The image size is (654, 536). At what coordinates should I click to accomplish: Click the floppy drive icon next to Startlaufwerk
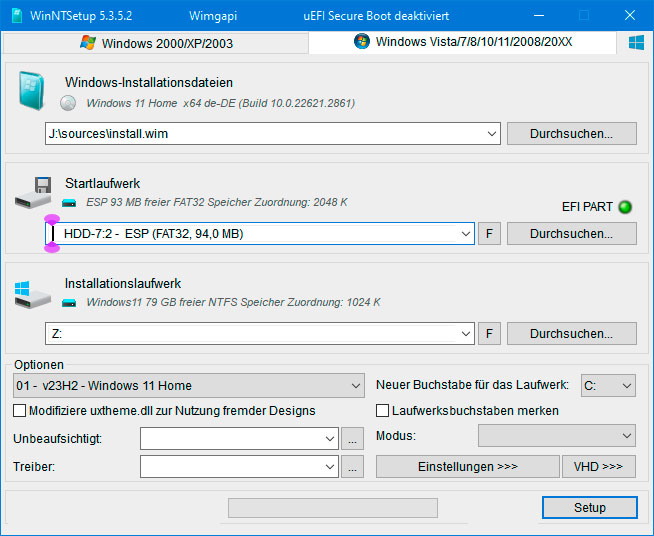(x=33, y=192)
